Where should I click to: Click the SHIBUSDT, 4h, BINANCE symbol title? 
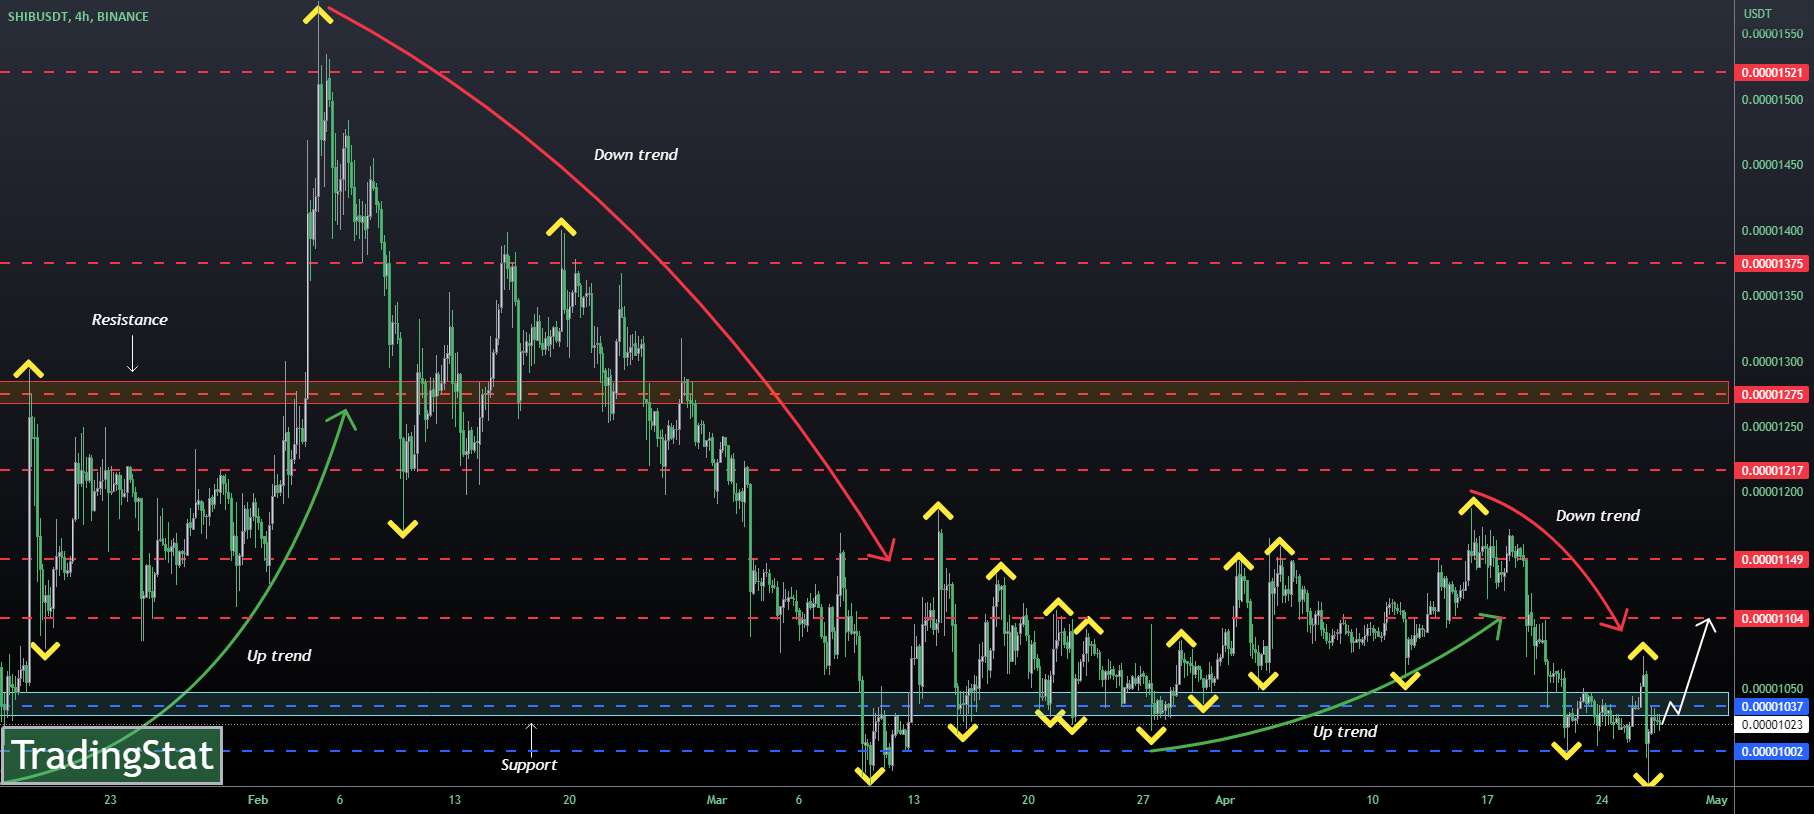point(78,17)
